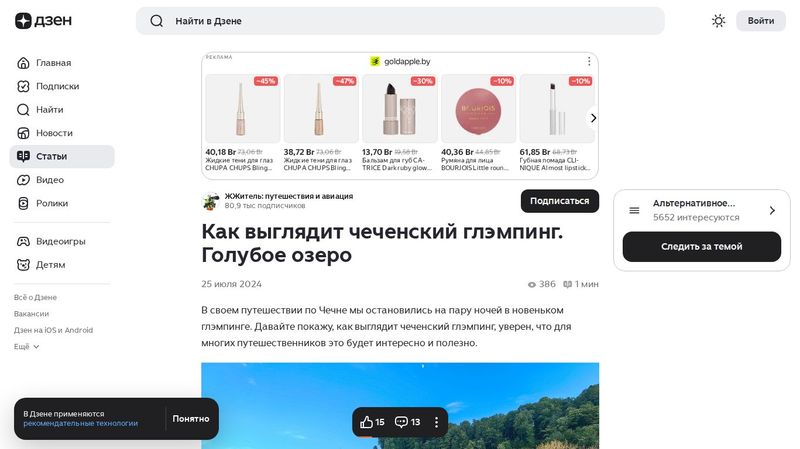Click the "Найти в Дзене" search field
This screenshot has width=800, height=449.
point(400,21)
